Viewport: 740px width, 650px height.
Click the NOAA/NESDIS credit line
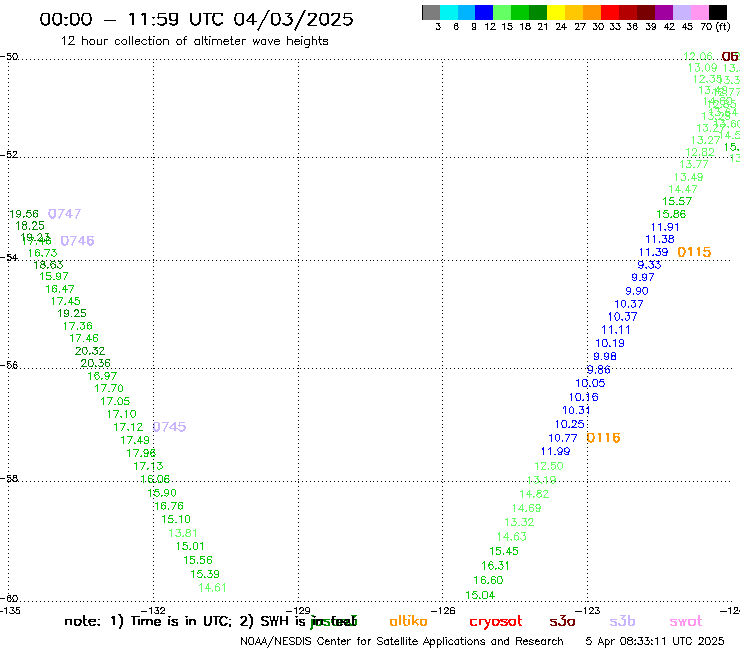402,641
